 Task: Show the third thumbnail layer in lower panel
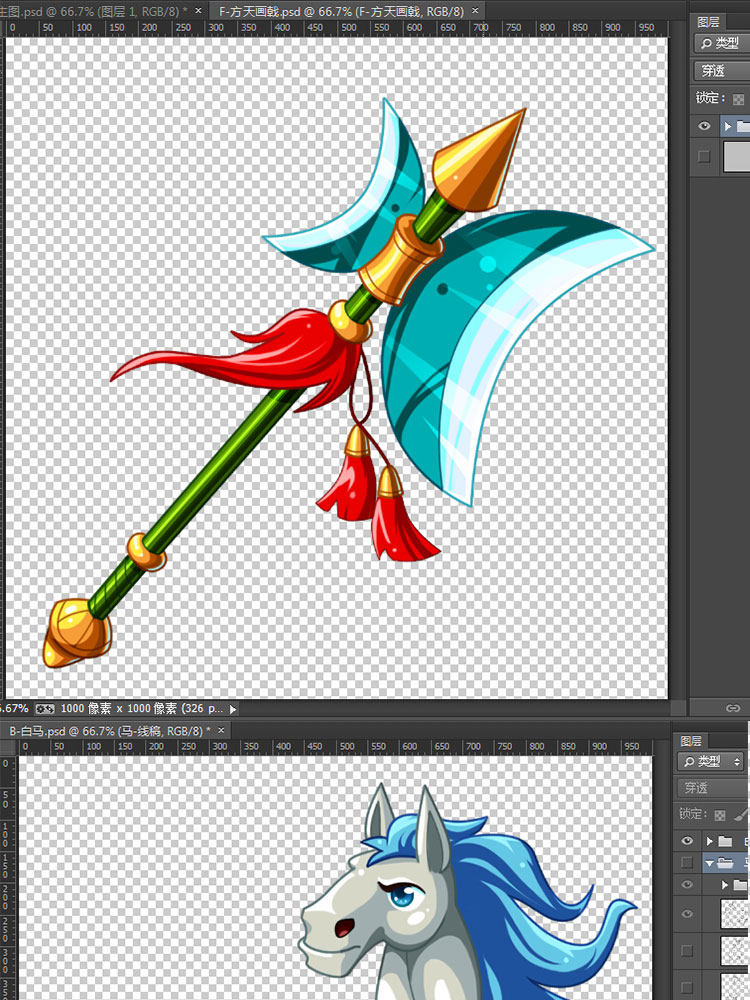coord(687,986)
